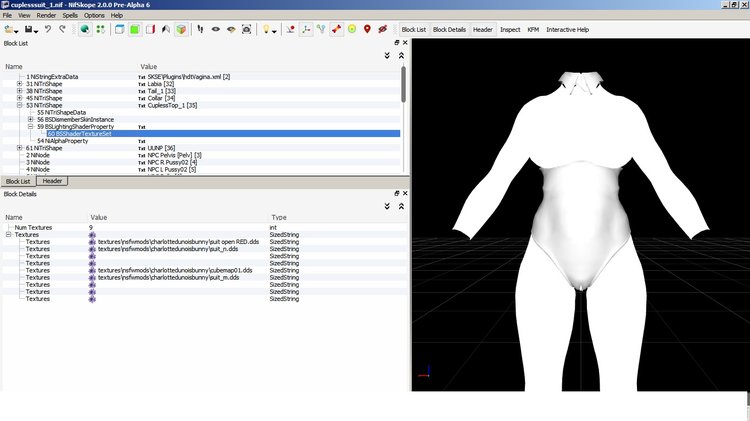This screenshot has height=421, width=750.
Task: Toggle the red and yellow bone icon
Action: pos(336,30)
